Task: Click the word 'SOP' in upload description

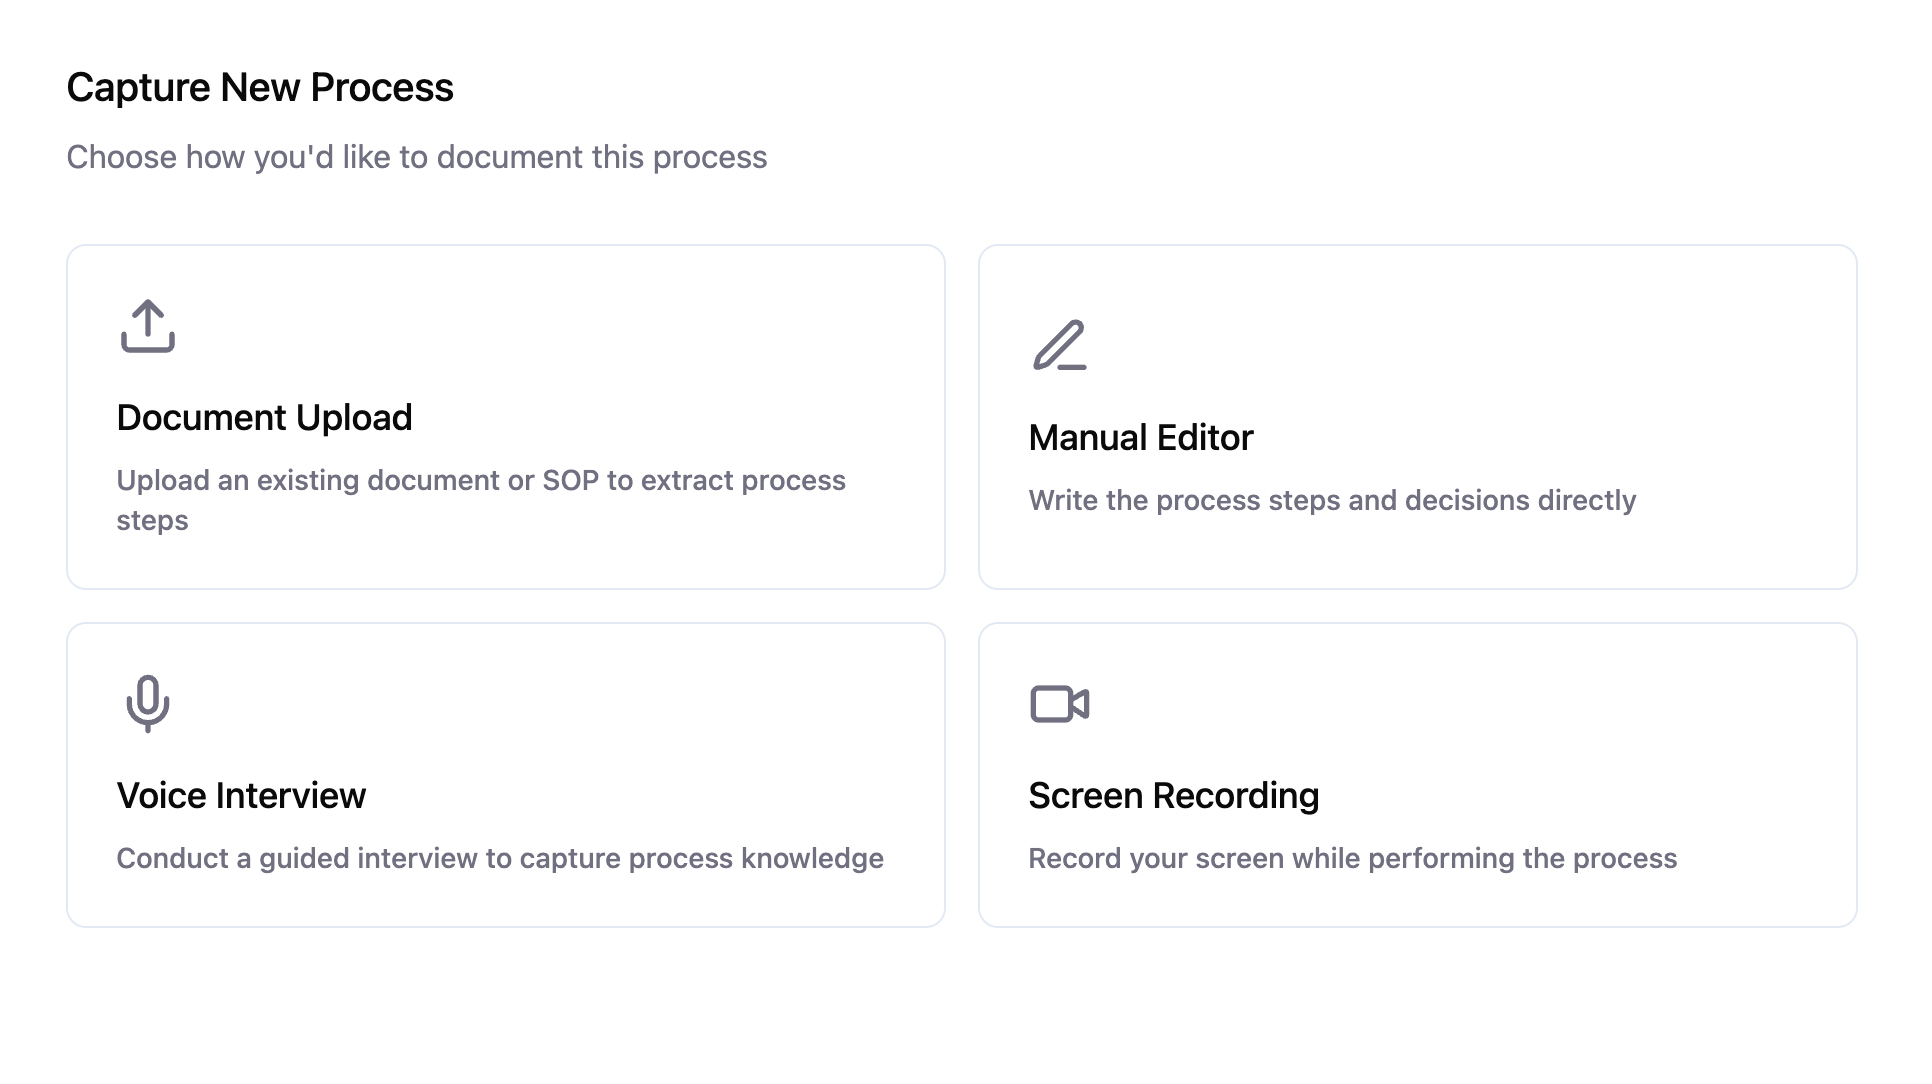Action: pyautogui.click(x=569, y=481)
